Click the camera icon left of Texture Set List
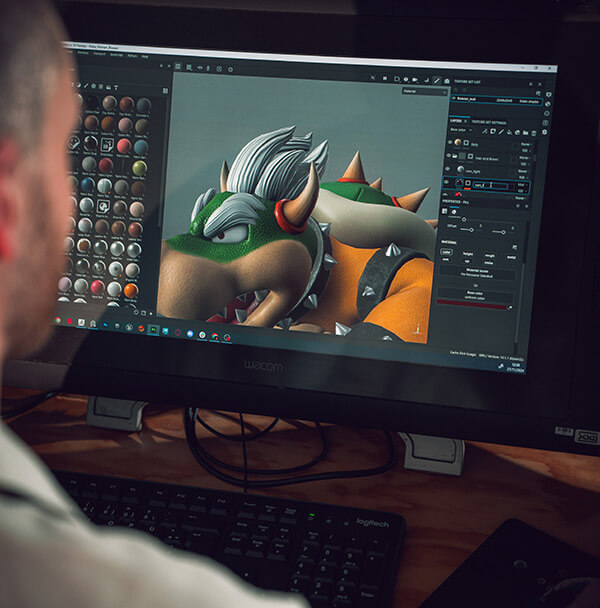Image resolution: width=600 pixels, height=608 pixels. (x=447, y=81)
